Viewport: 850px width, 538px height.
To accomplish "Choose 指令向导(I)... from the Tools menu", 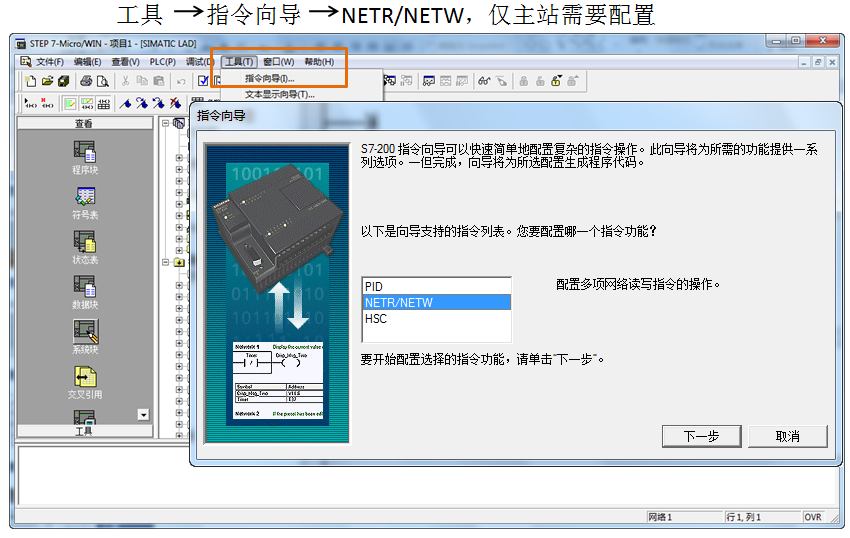I will (269, 79).
